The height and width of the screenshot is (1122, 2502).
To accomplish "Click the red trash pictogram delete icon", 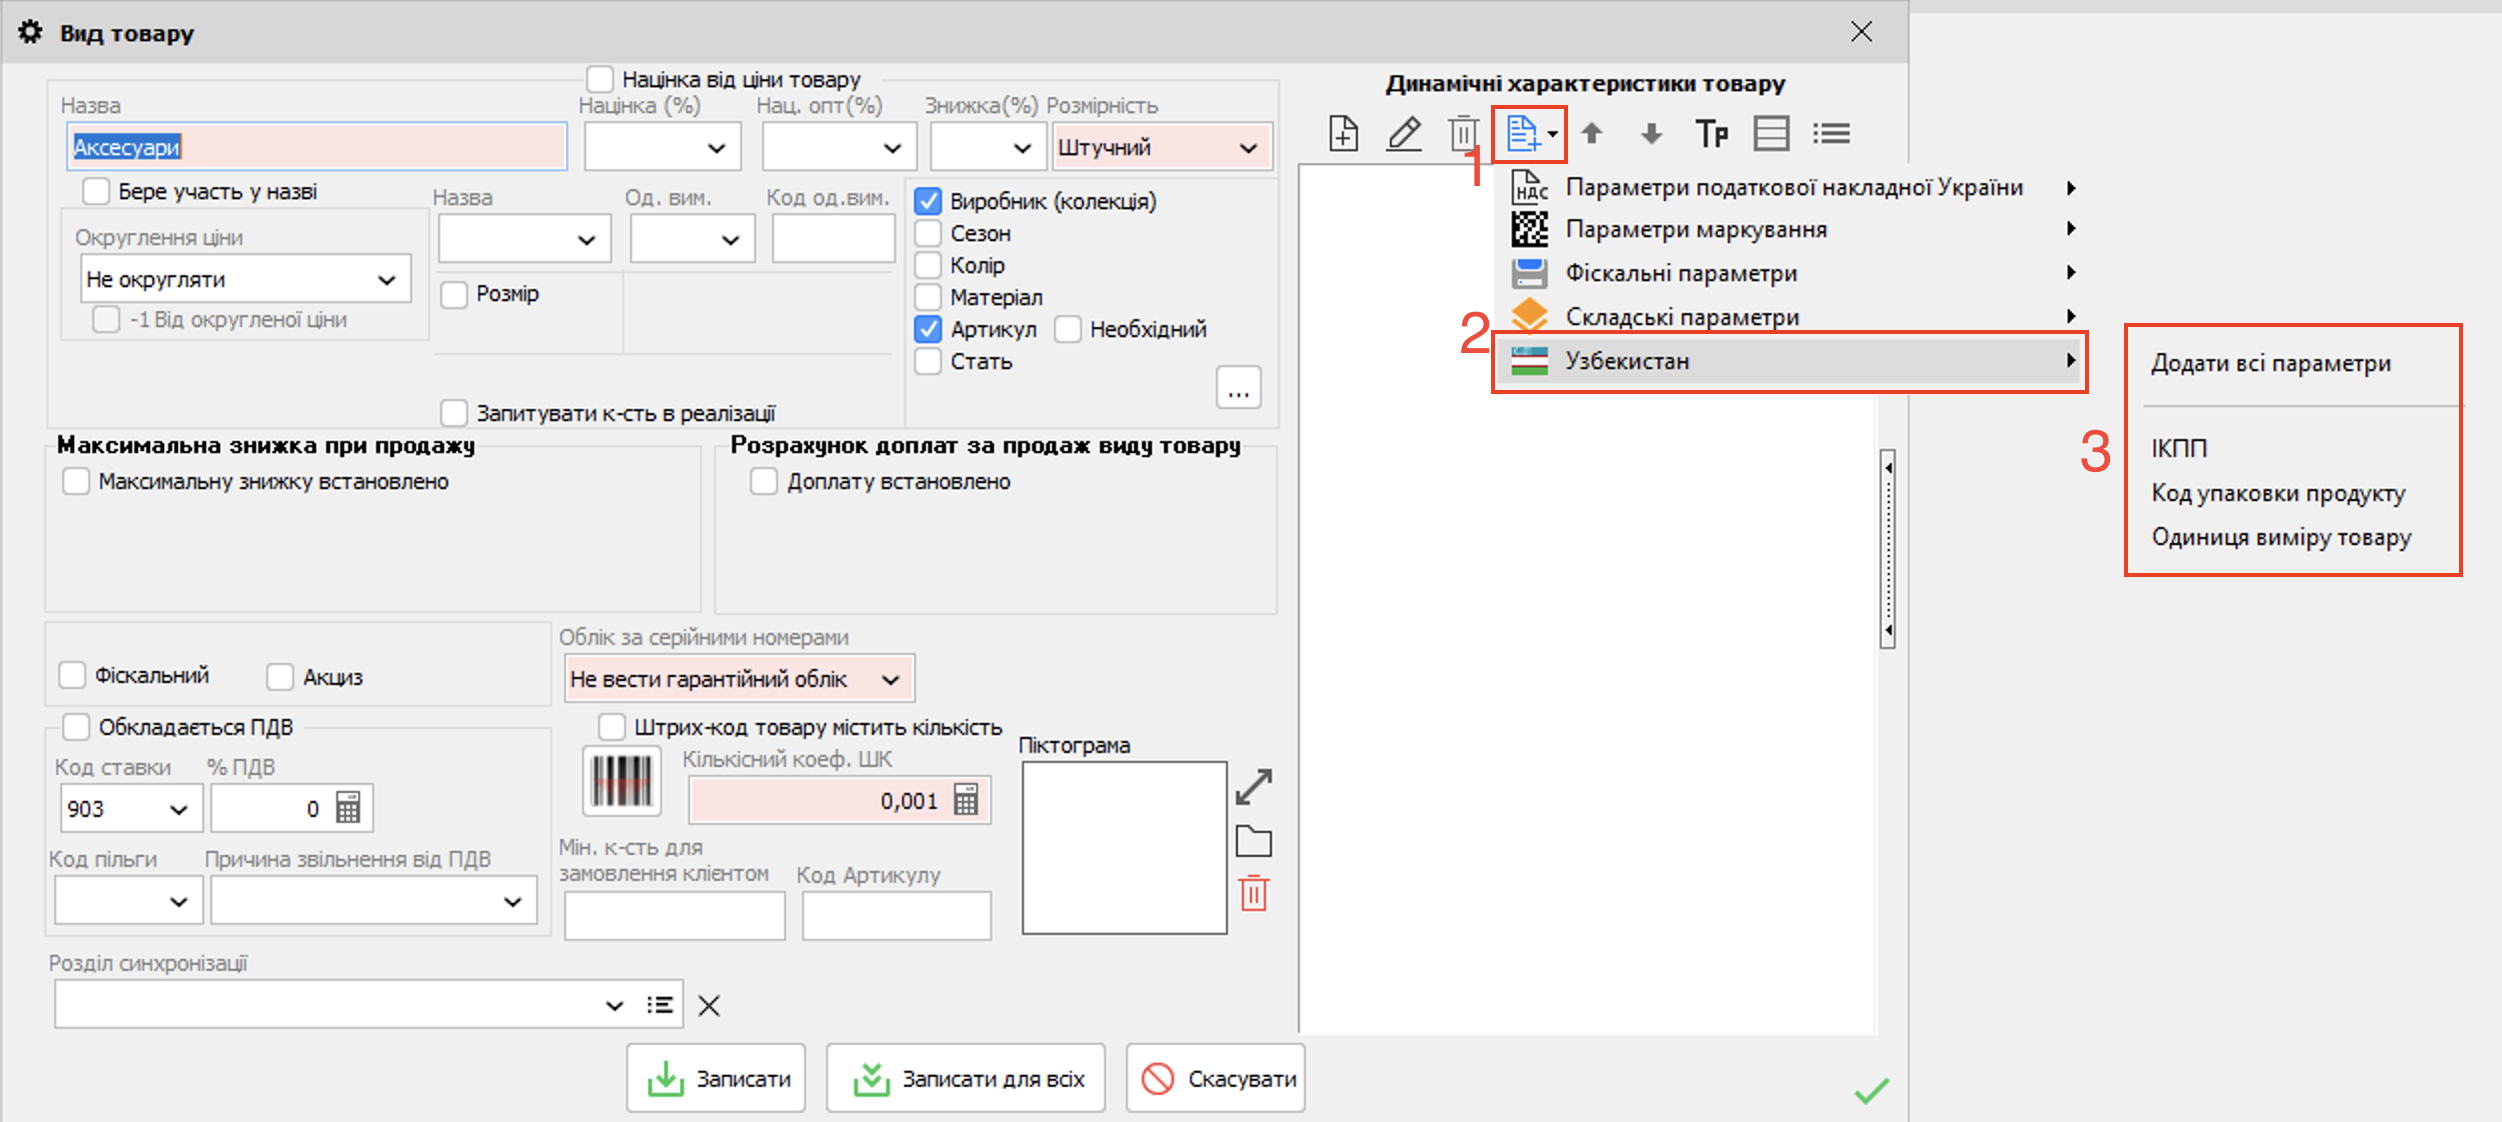I will tap(1253, 893).
